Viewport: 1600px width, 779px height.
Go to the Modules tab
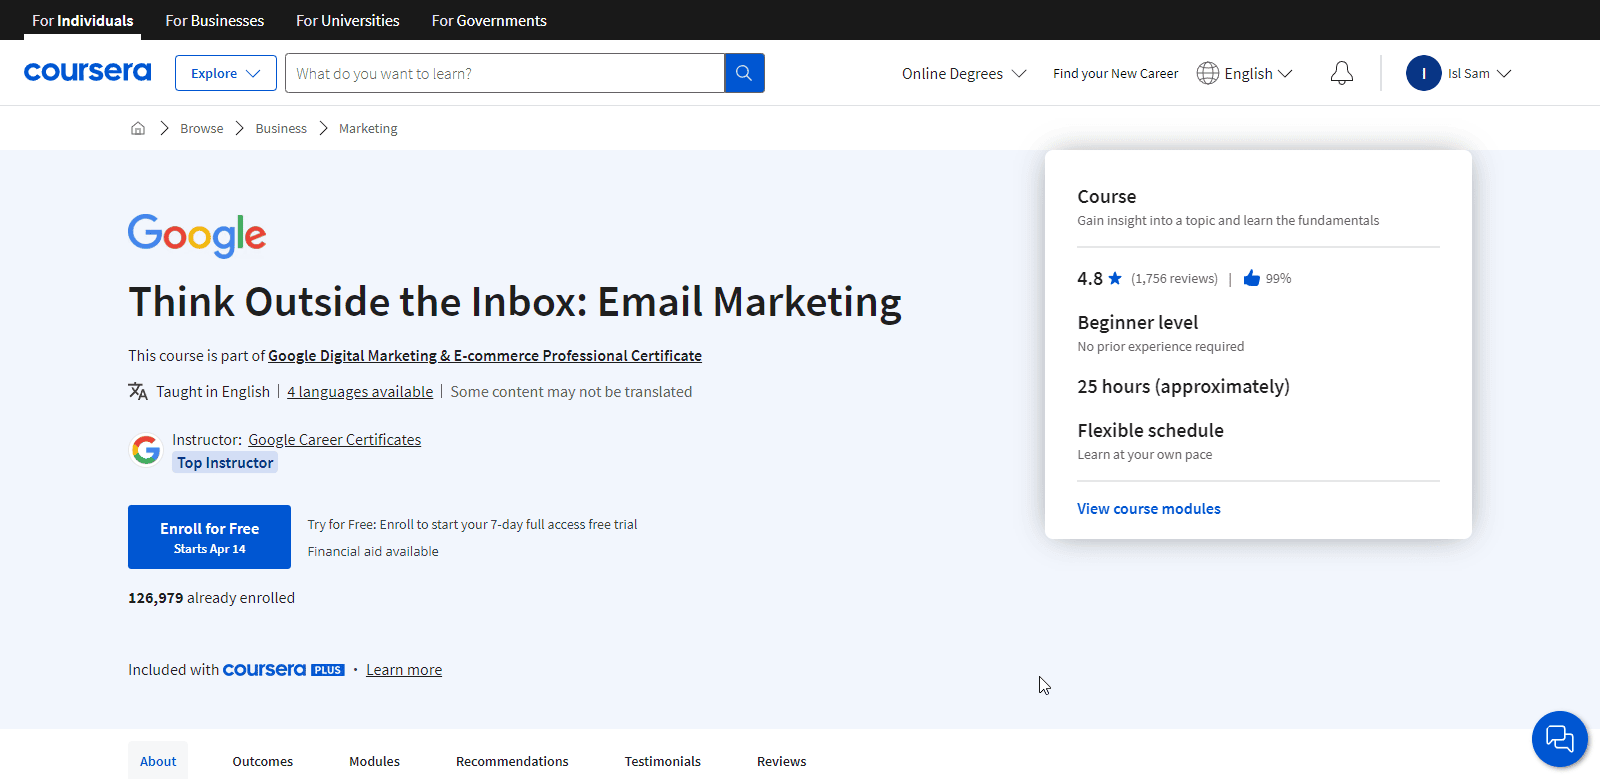pos(374,761)
